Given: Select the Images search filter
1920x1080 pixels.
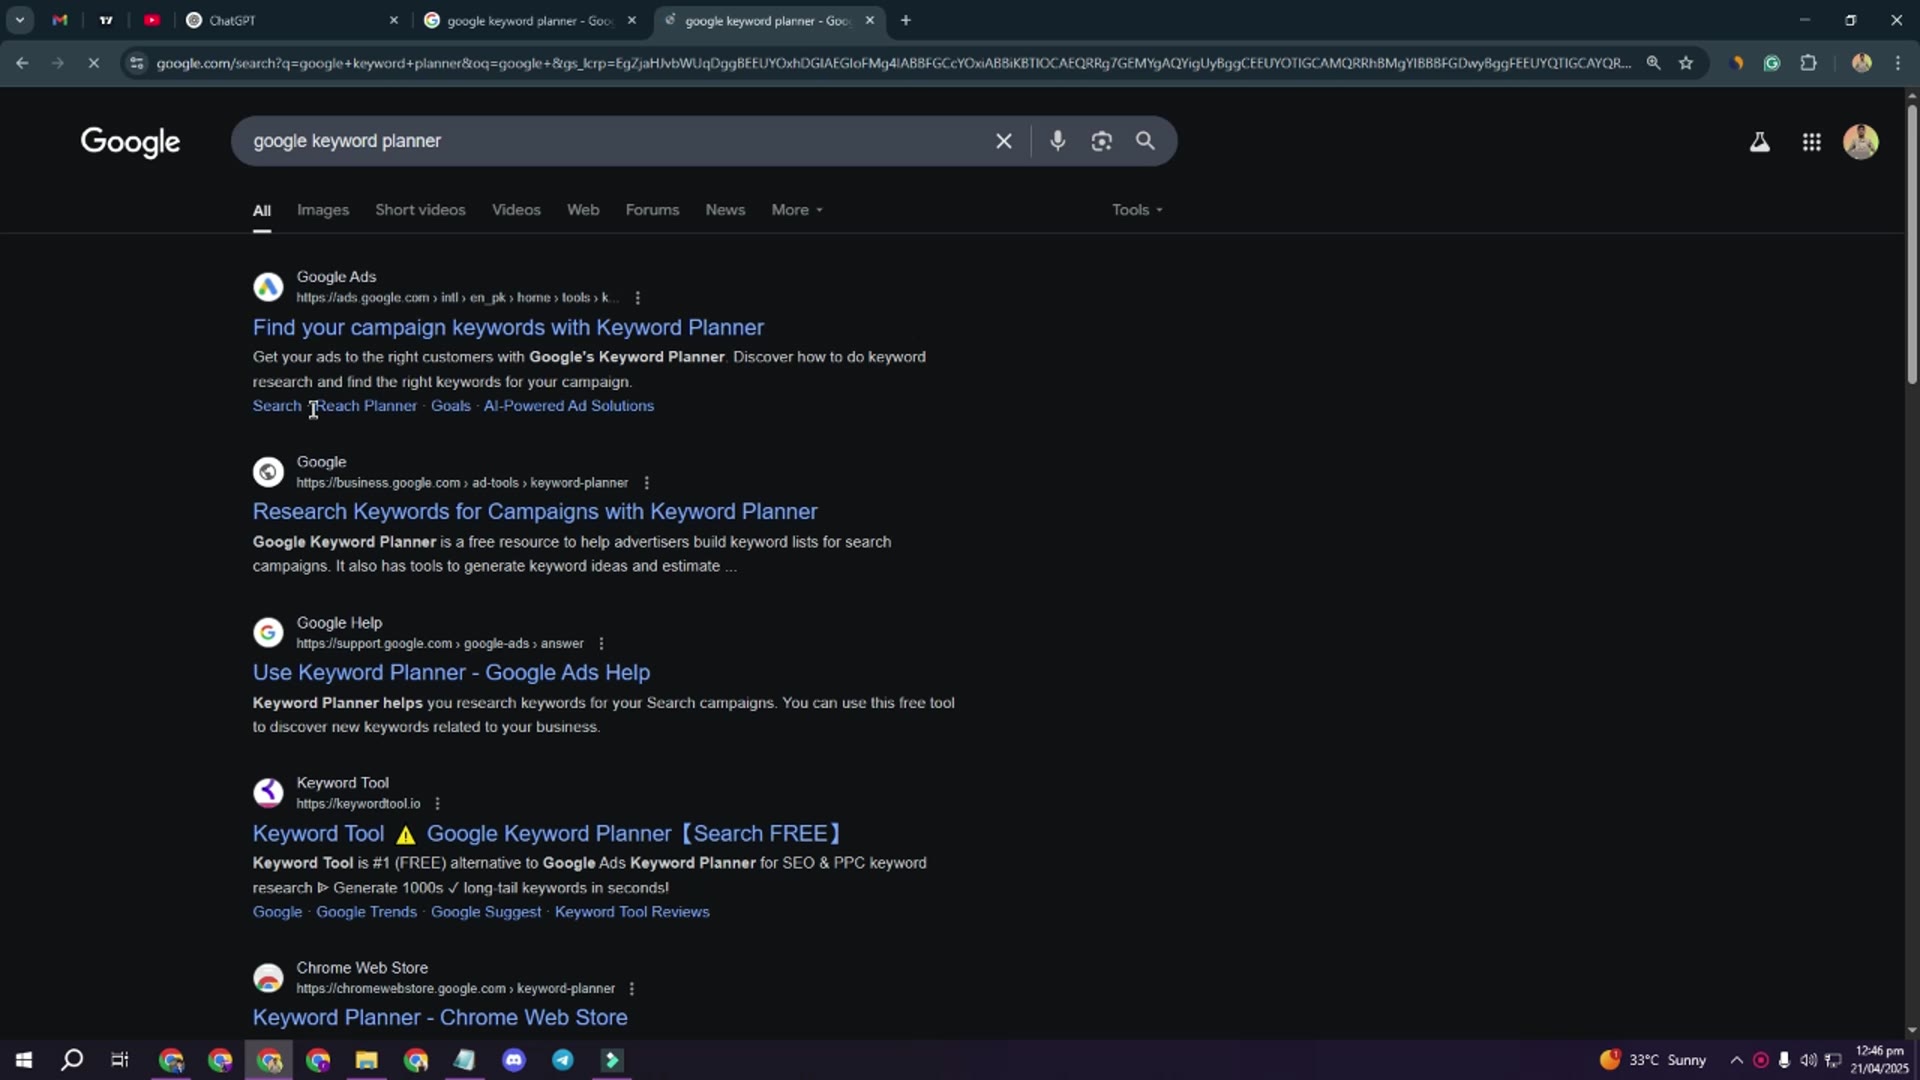Looking at the screenshot, I should [x=322, y=210].
